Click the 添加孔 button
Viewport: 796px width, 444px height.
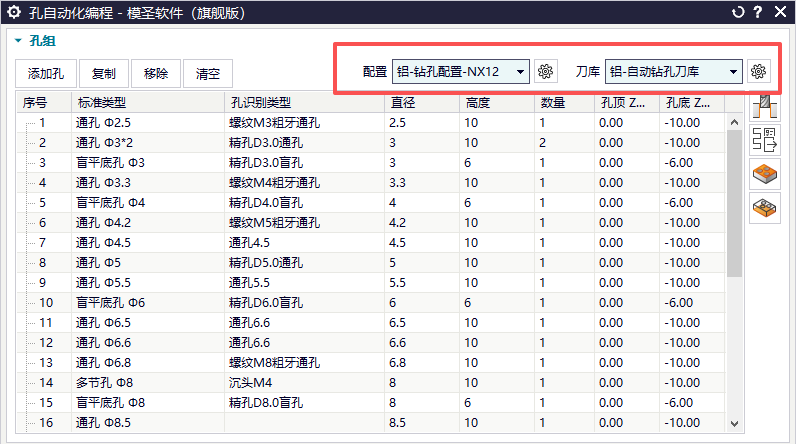[46, 74]
